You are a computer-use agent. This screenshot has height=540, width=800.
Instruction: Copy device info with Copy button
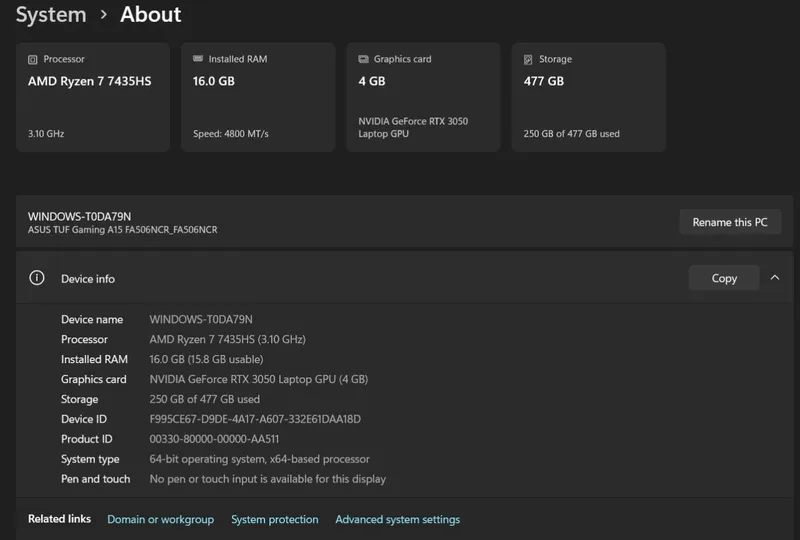point(724,278)
